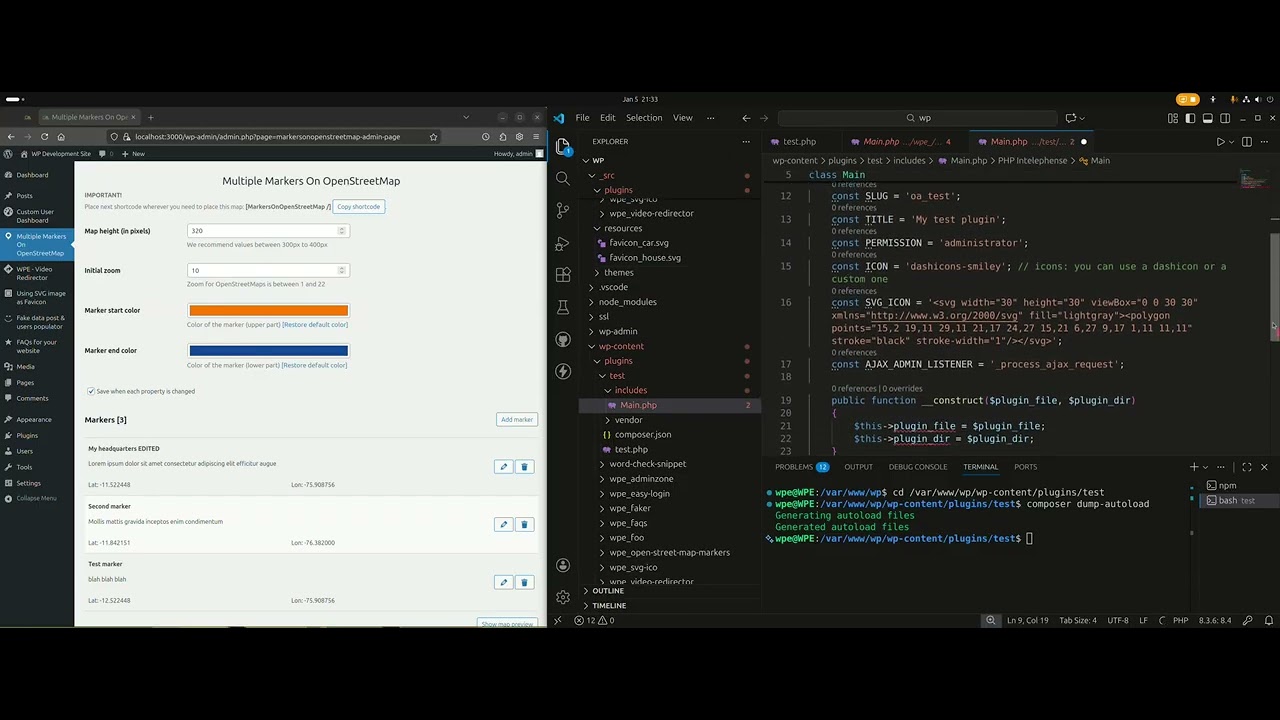Open VS Code Explorer view icon

coord(563,146)
